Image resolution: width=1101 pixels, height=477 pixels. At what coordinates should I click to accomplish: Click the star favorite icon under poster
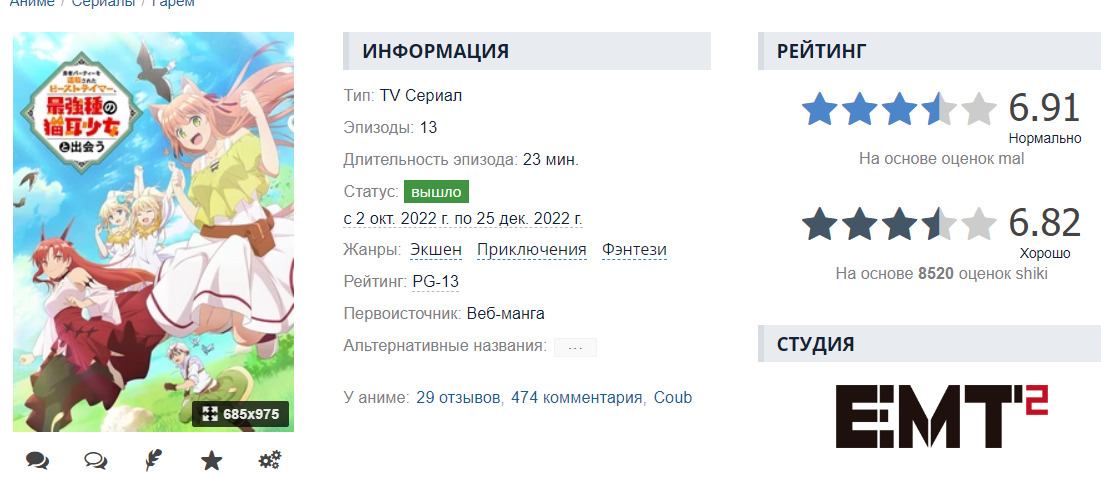pos(211,460)
